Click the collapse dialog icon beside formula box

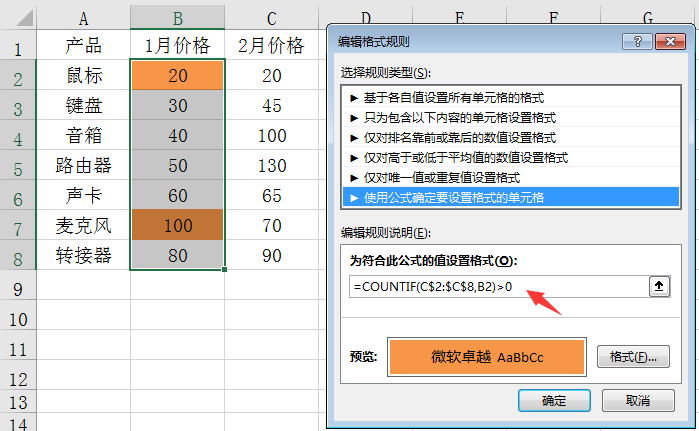point(659,286)
